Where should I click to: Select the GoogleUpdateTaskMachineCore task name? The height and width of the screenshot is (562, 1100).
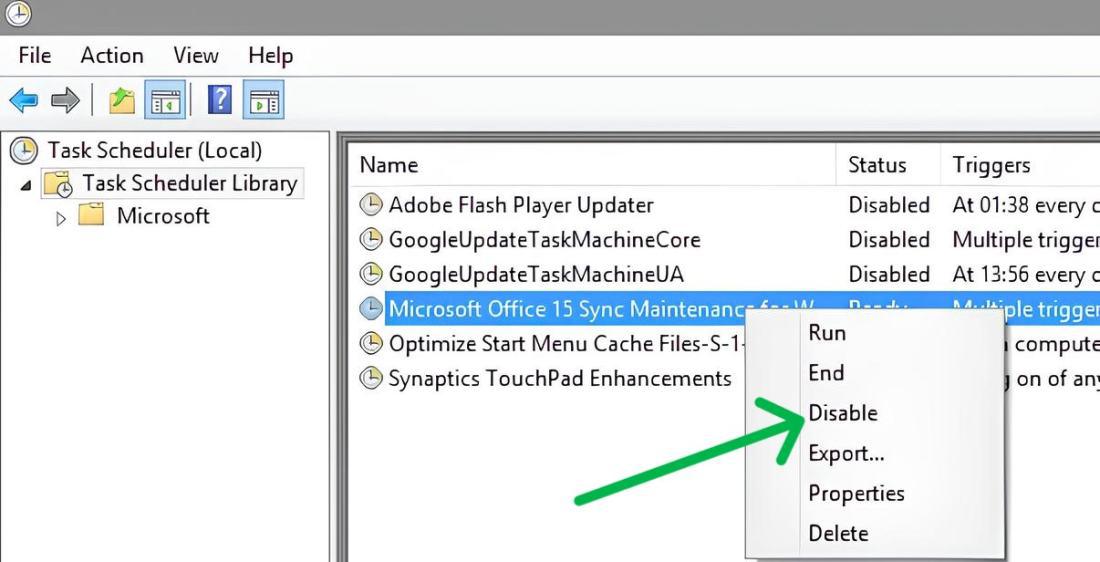pos(544,240)
